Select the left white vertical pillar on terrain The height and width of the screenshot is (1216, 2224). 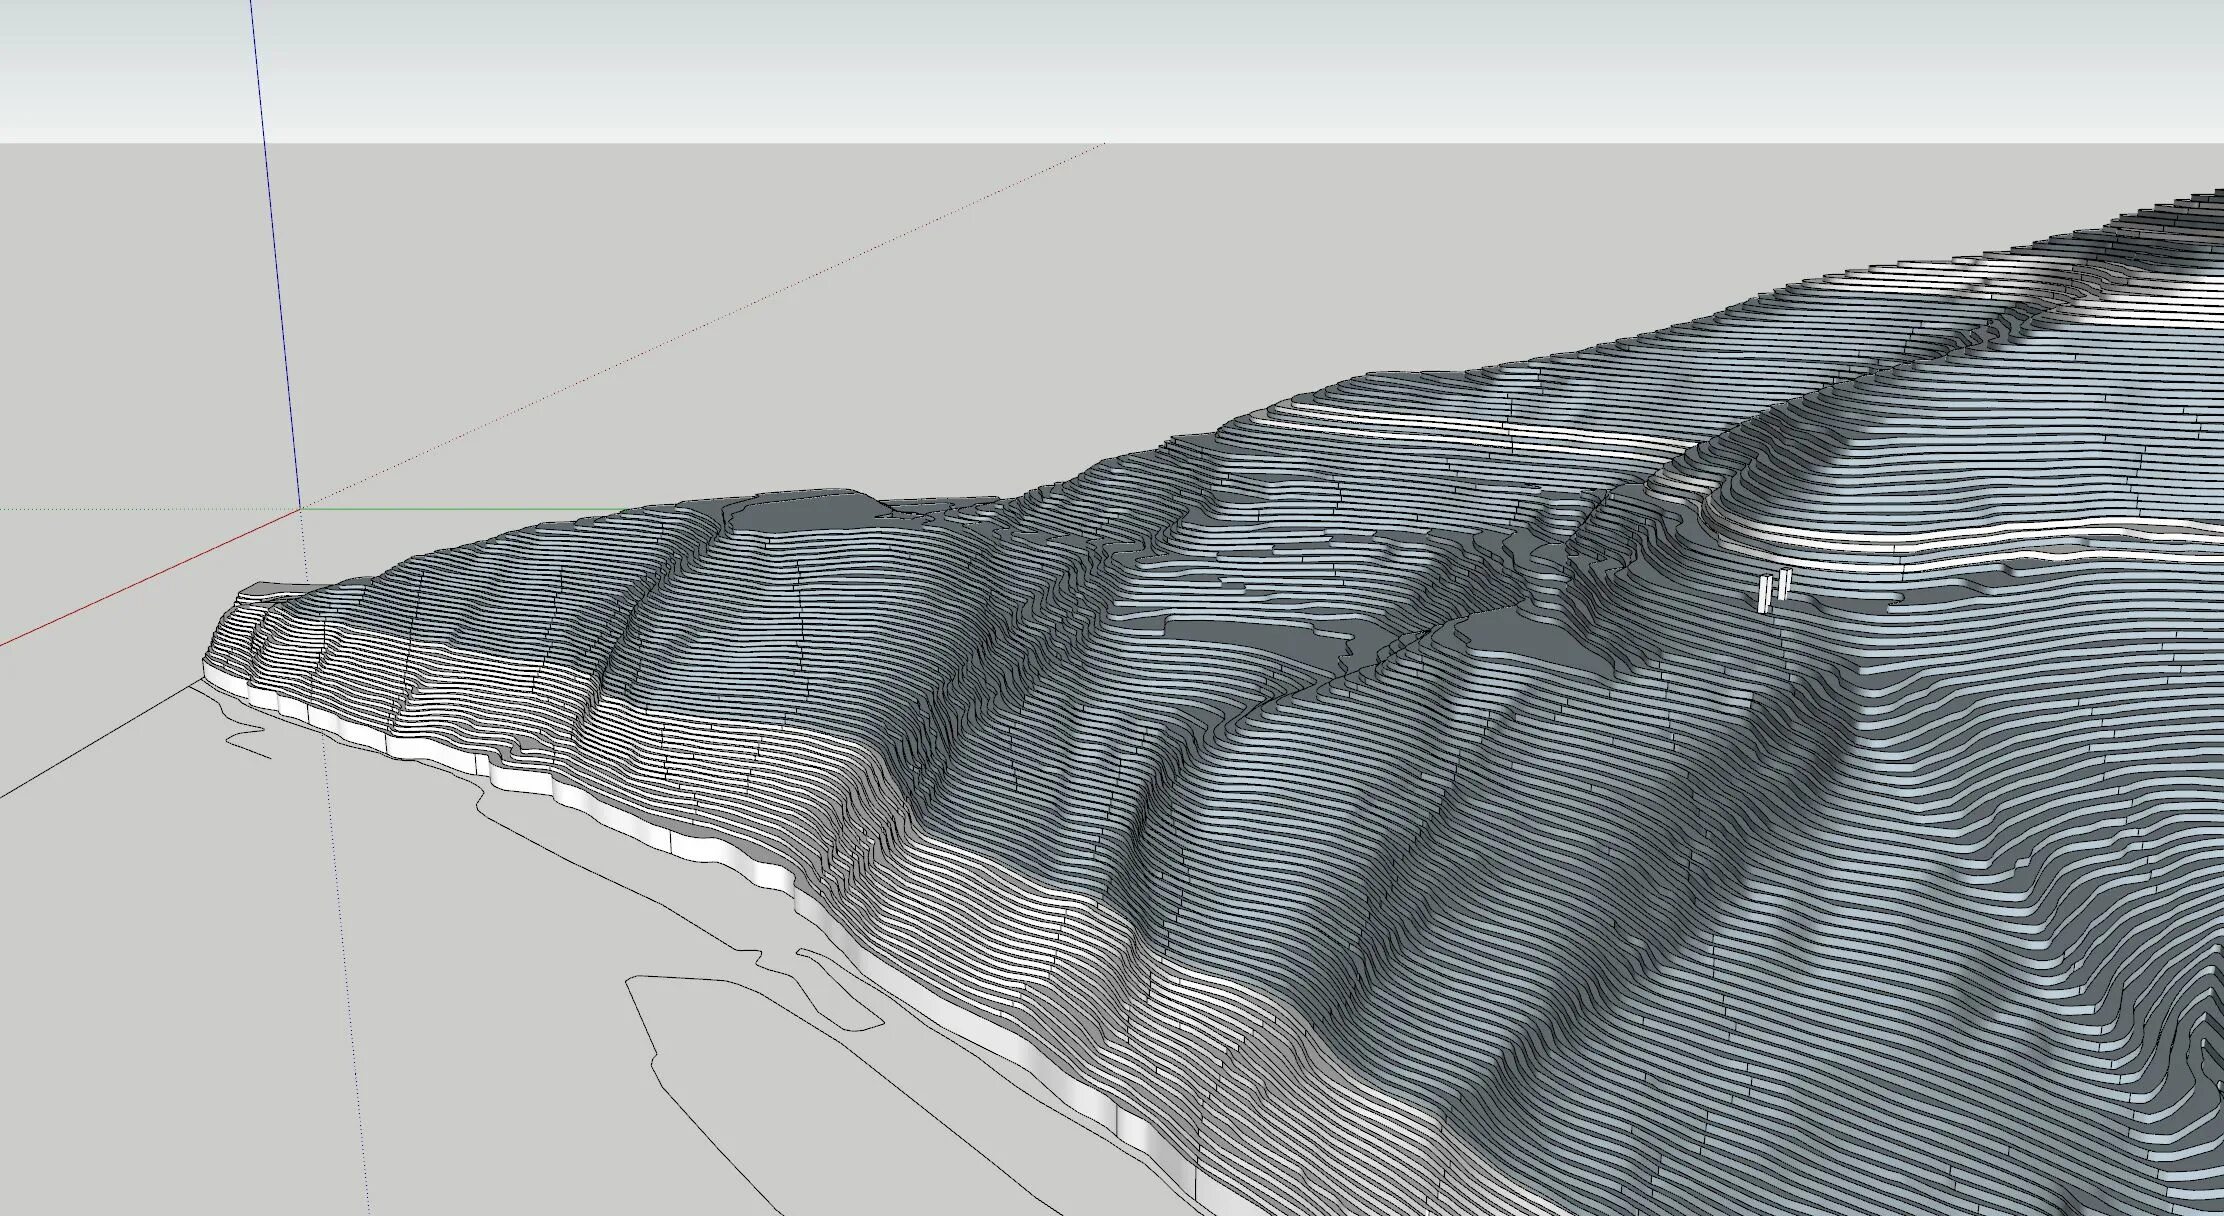tap(1765, 592)
